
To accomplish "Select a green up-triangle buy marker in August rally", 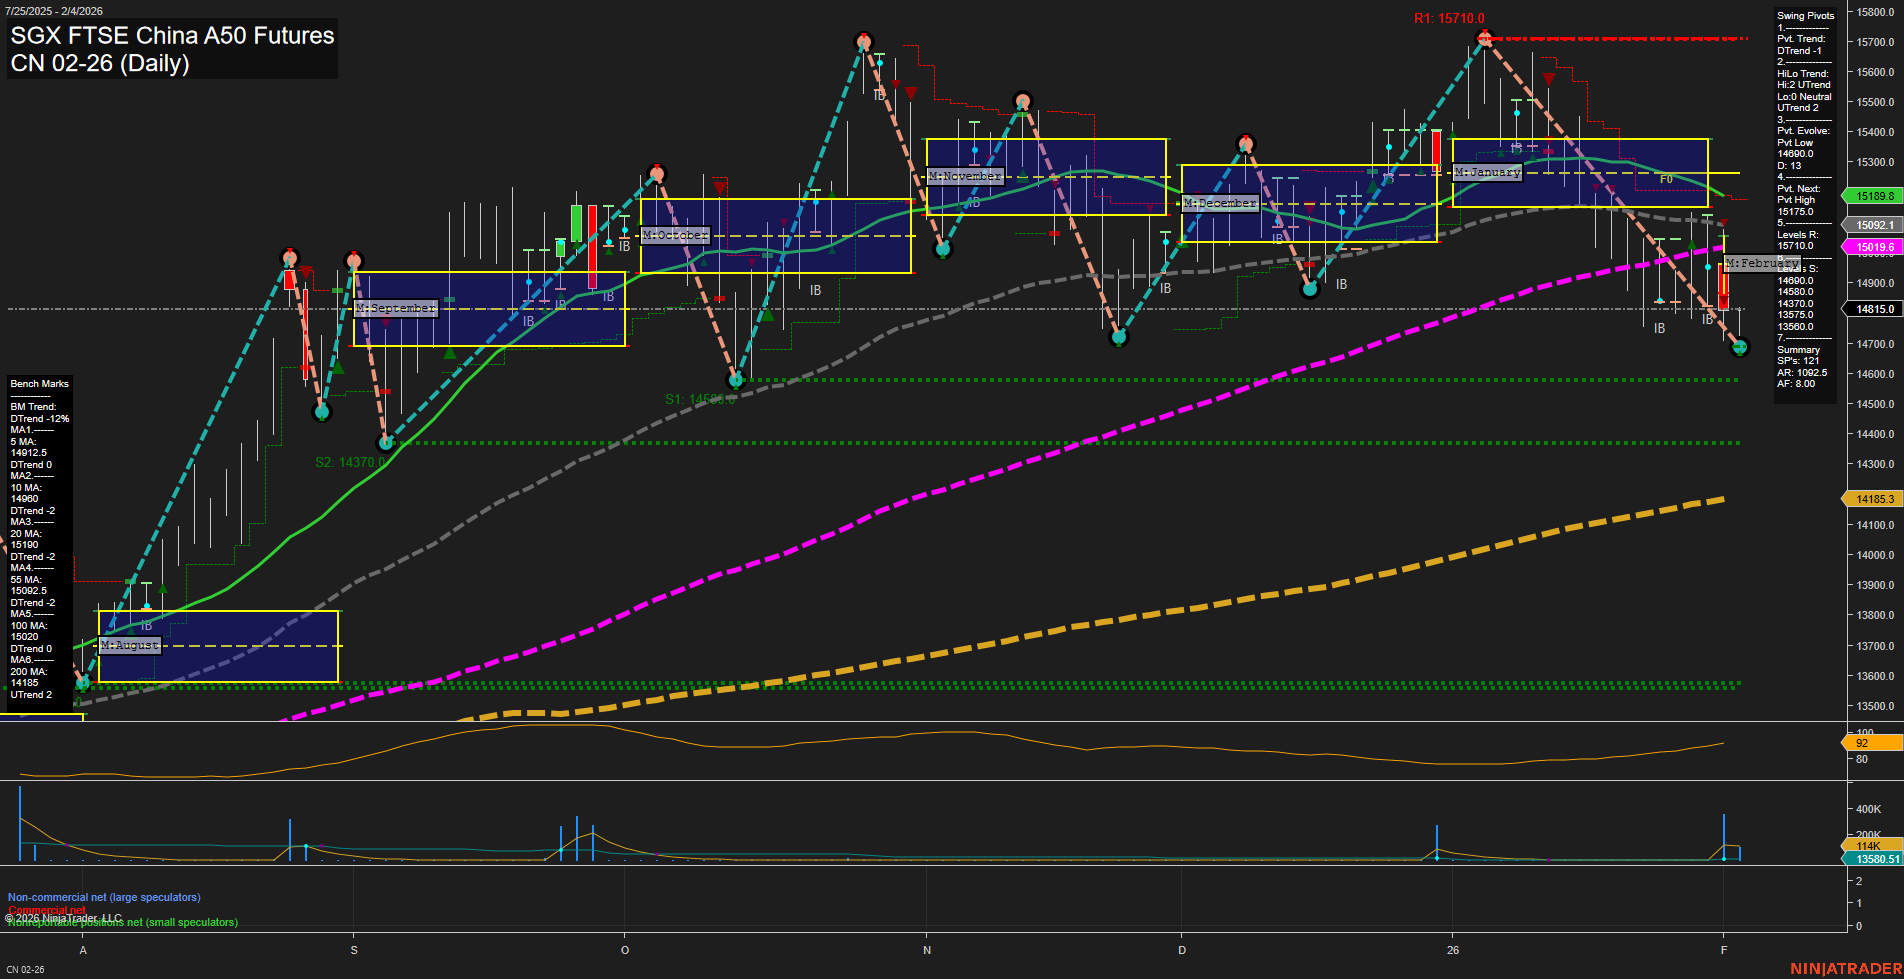I will [161, 589].
